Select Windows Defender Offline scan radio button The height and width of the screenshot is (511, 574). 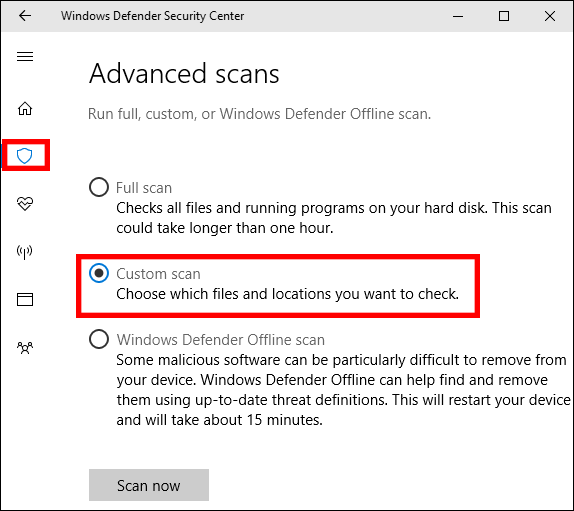99,339
